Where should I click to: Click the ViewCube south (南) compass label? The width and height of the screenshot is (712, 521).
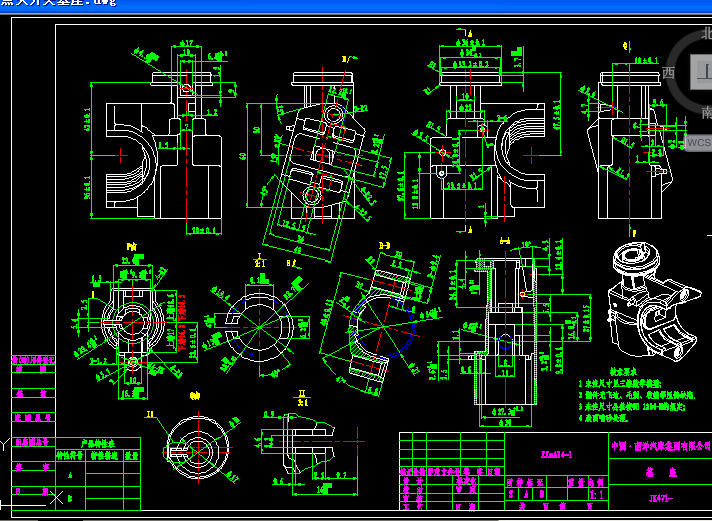coord(707,112)
